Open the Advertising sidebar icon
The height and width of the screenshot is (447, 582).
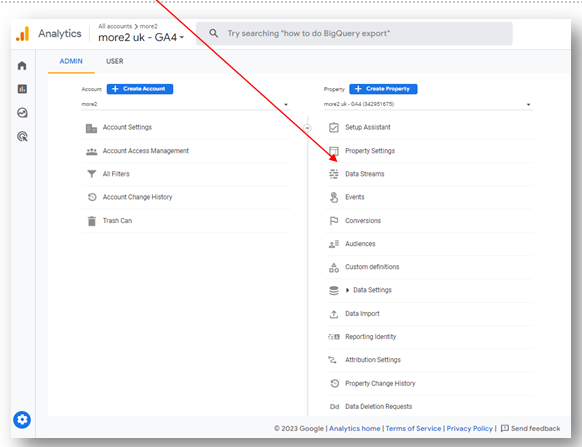(22, 137)
